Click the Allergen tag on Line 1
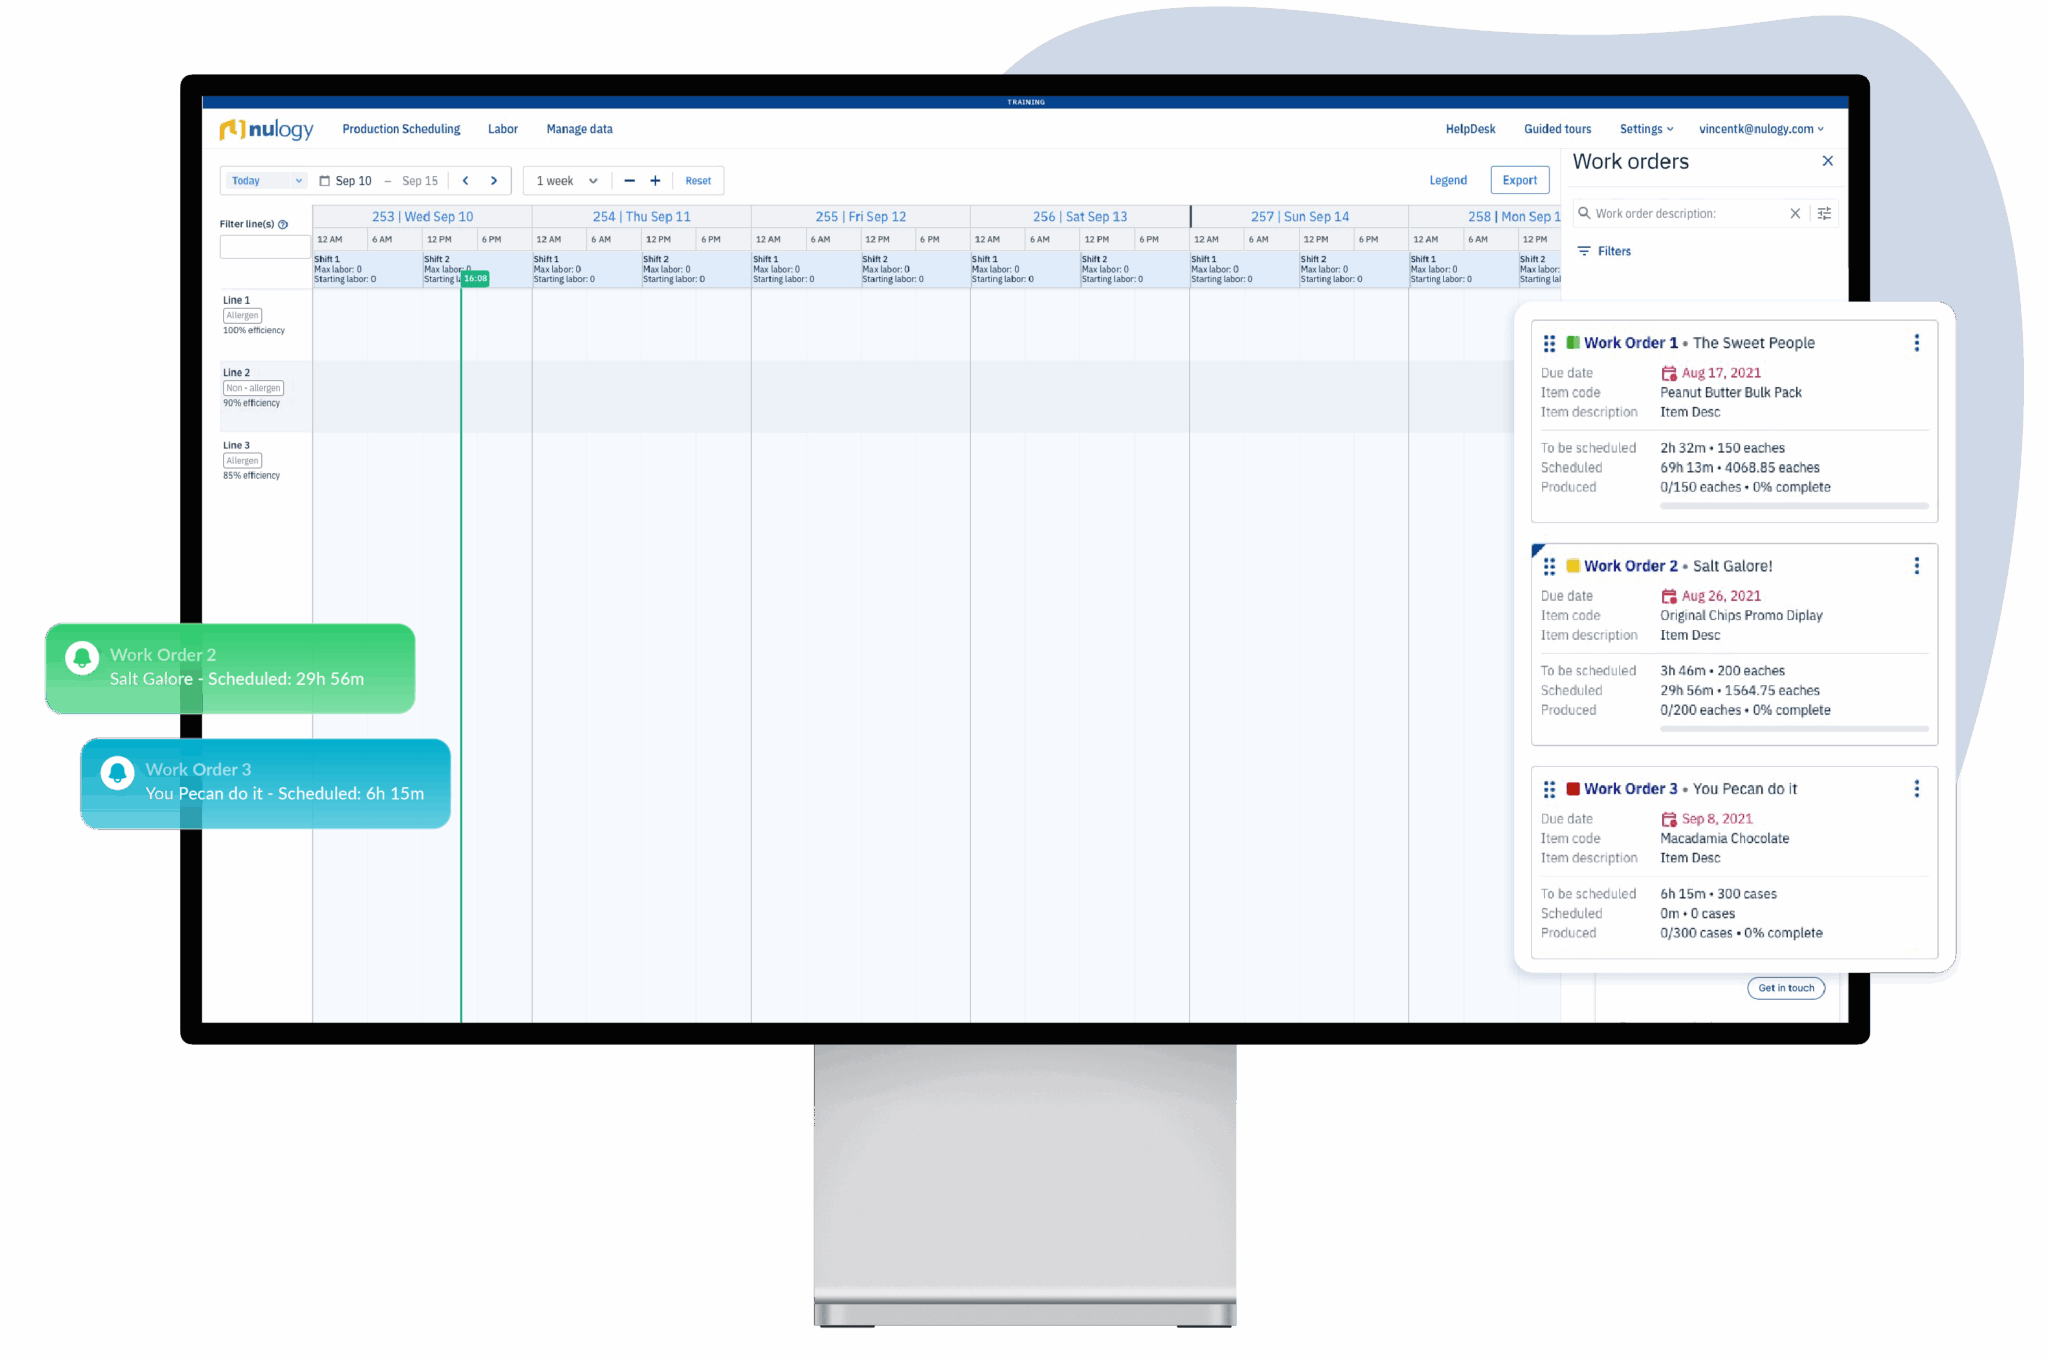Image resolution: width=2048 pixels, height=1360 pixels. (242, 314)
